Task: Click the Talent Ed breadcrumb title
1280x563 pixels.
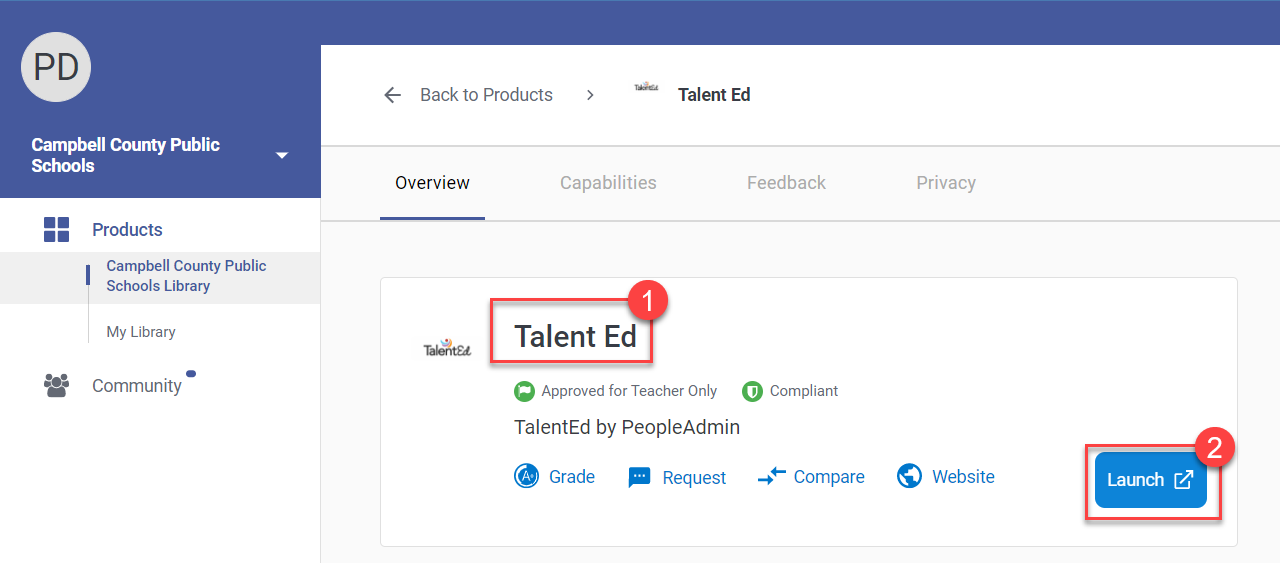Action: [714, 95]
